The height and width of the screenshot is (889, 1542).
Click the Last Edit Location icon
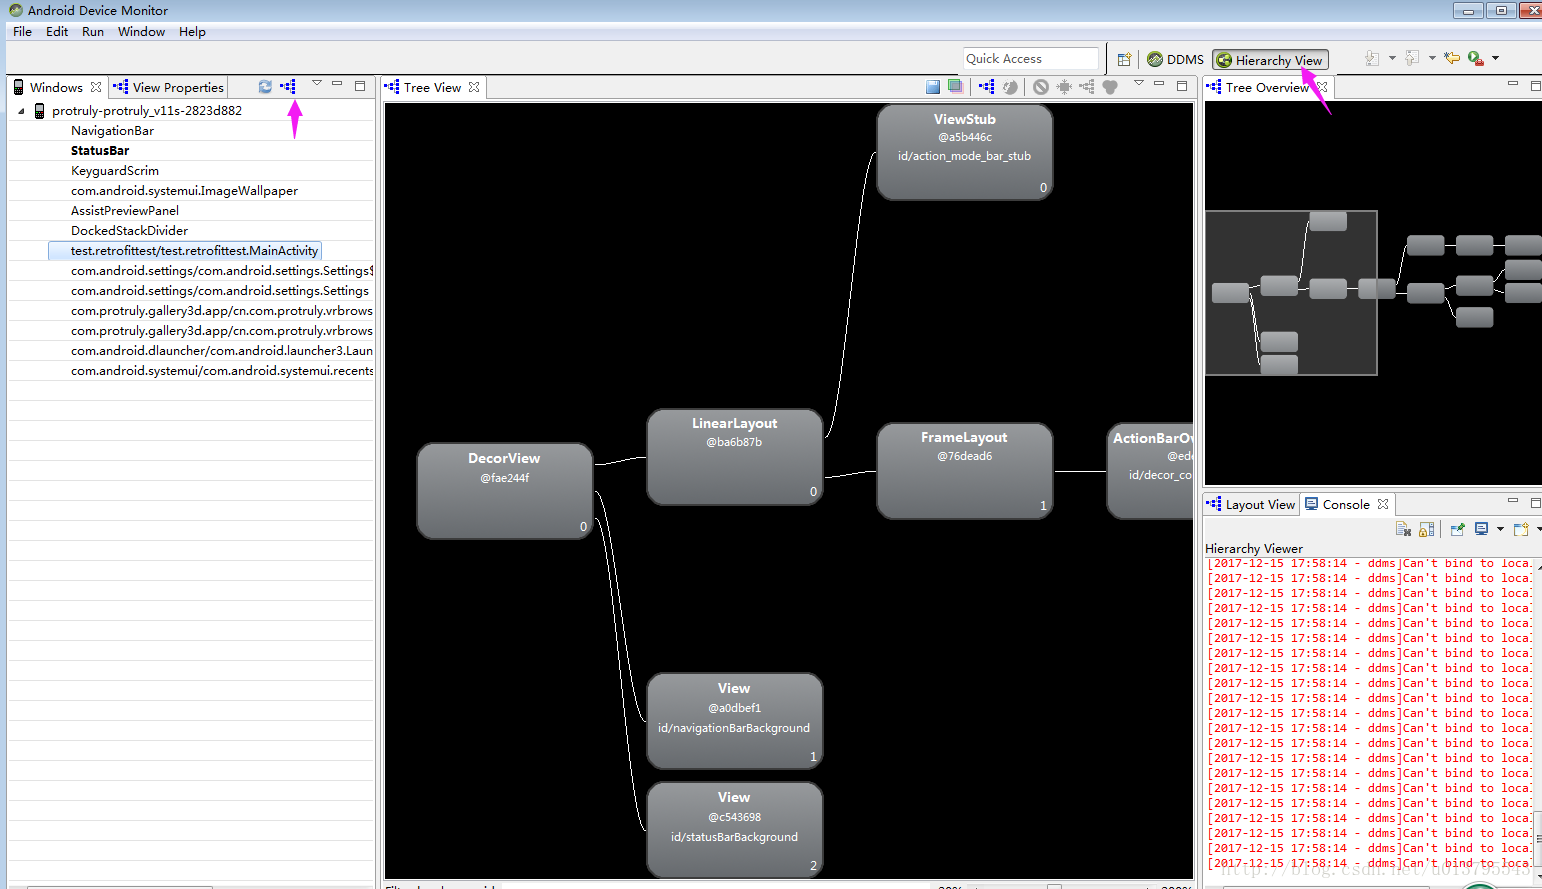click(1452, 58)
